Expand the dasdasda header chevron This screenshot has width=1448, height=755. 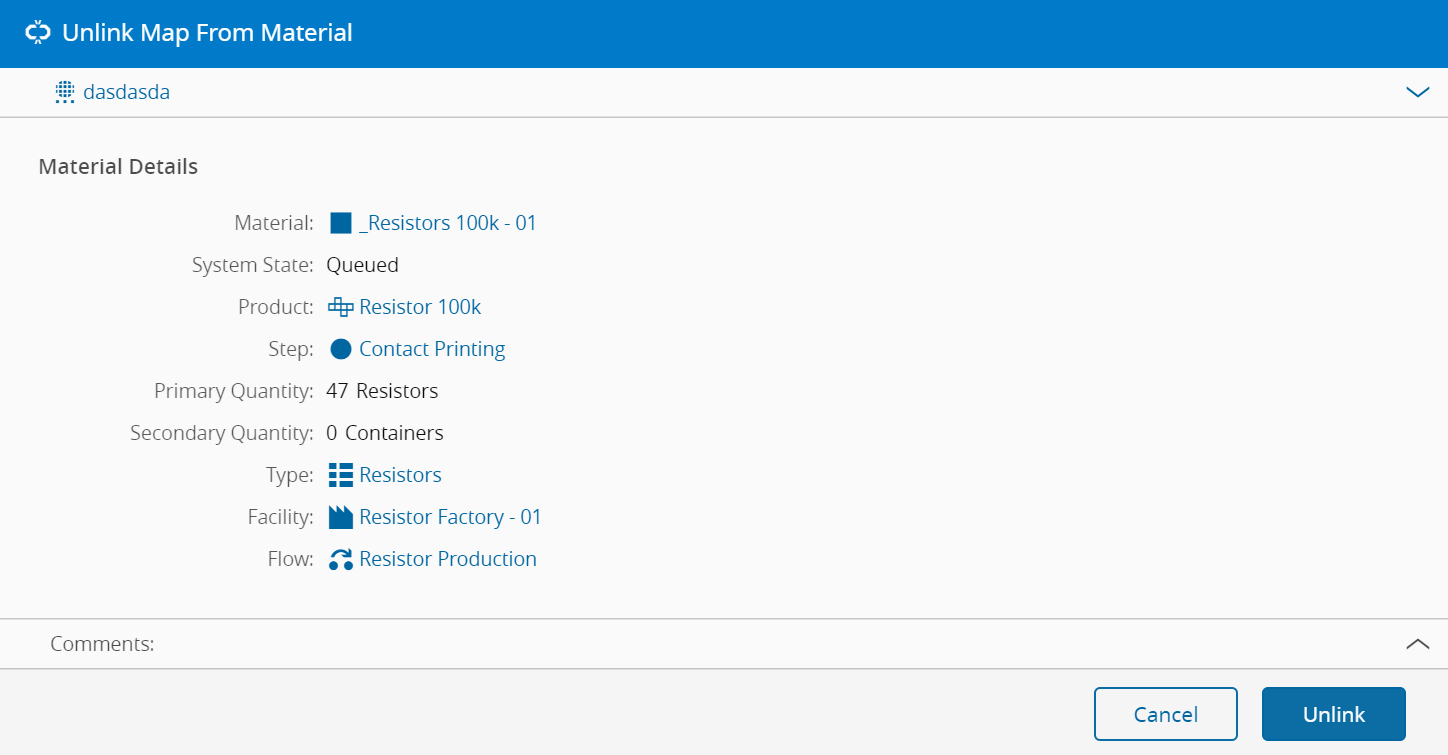click(1417, 93)
